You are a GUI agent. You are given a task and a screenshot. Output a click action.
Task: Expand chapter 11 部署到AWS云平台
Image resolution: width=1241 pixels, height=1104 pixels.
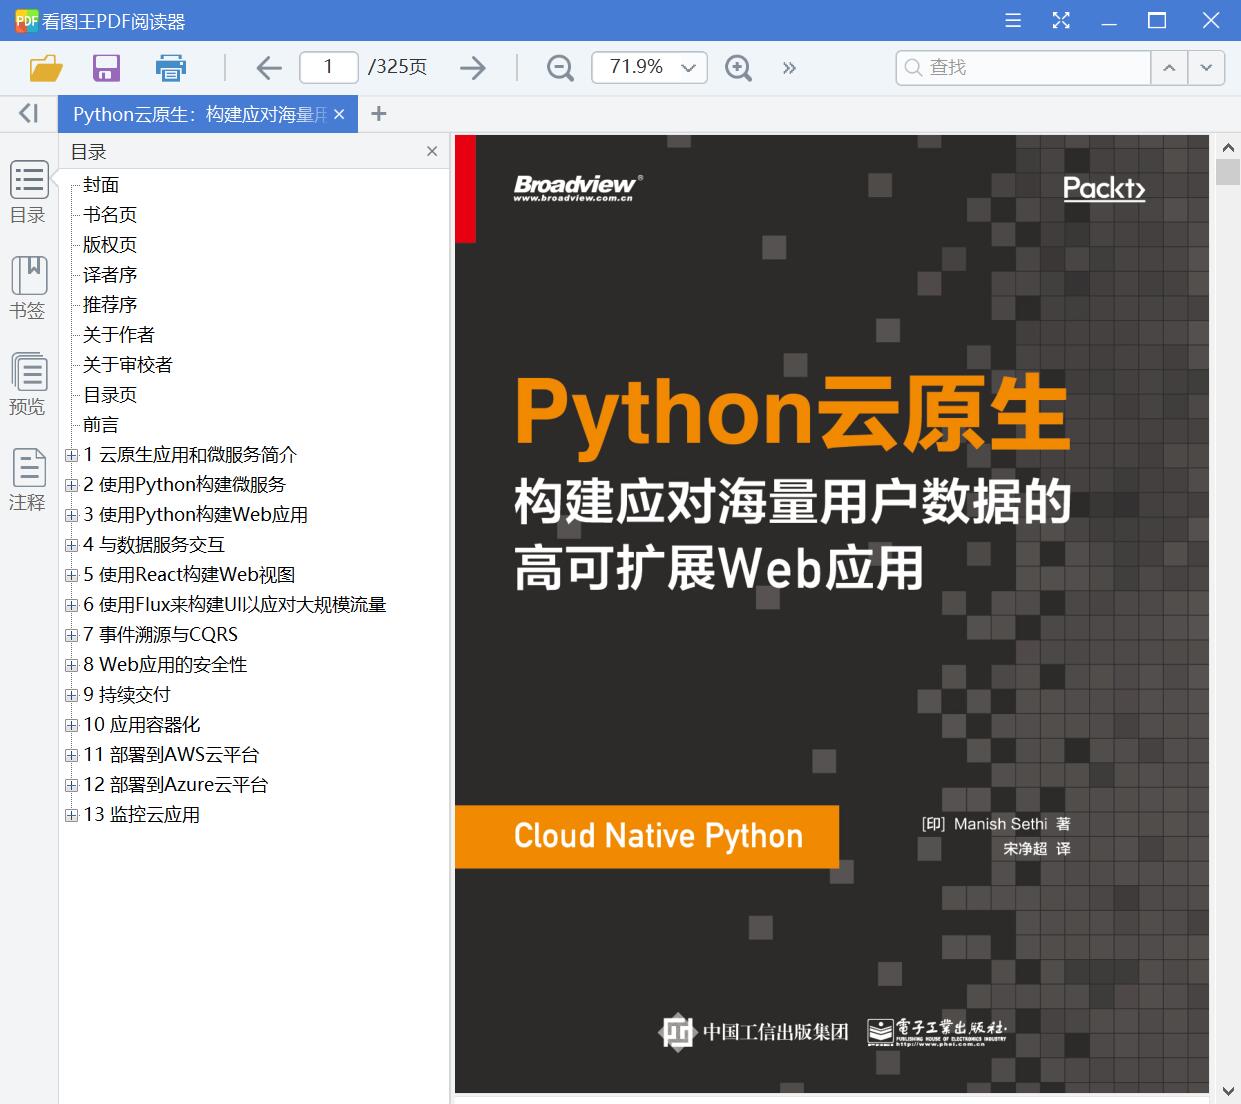point(71,755)
